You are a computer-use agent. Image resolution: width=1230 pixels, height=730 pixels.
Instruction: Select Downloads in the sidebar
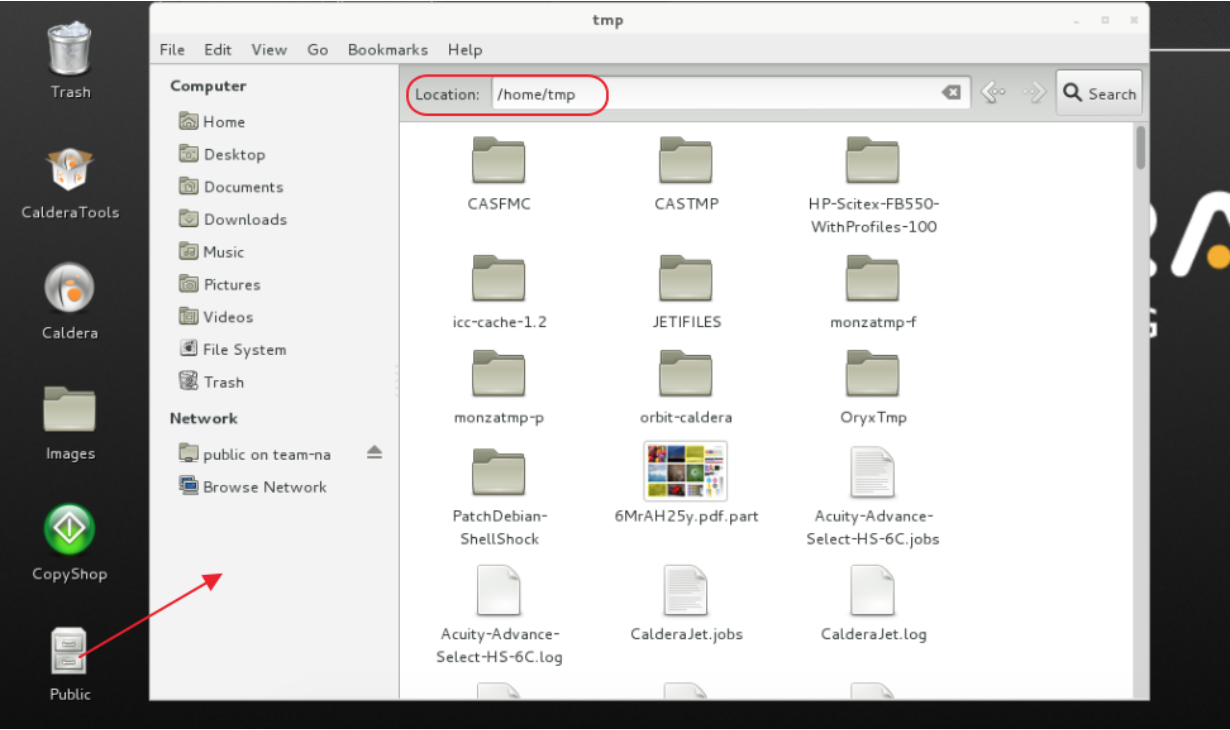click(x=245, y=219)
